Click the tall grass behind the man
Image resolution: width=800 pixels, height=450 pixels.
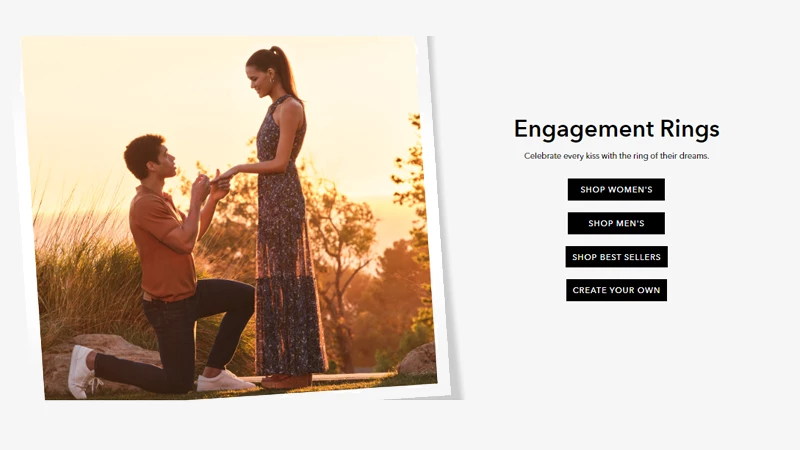(x=82, y=276)
